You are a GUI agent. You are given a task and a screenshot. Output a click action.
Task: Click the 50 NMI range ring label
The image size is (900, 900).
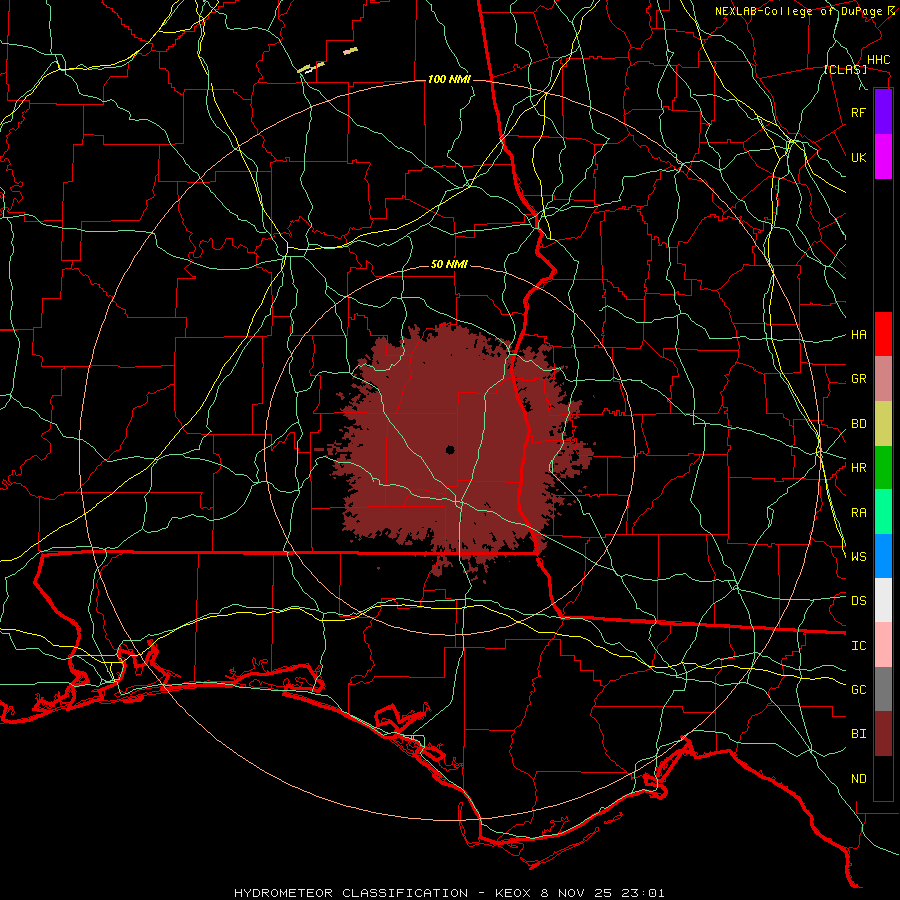click(449, 265)
